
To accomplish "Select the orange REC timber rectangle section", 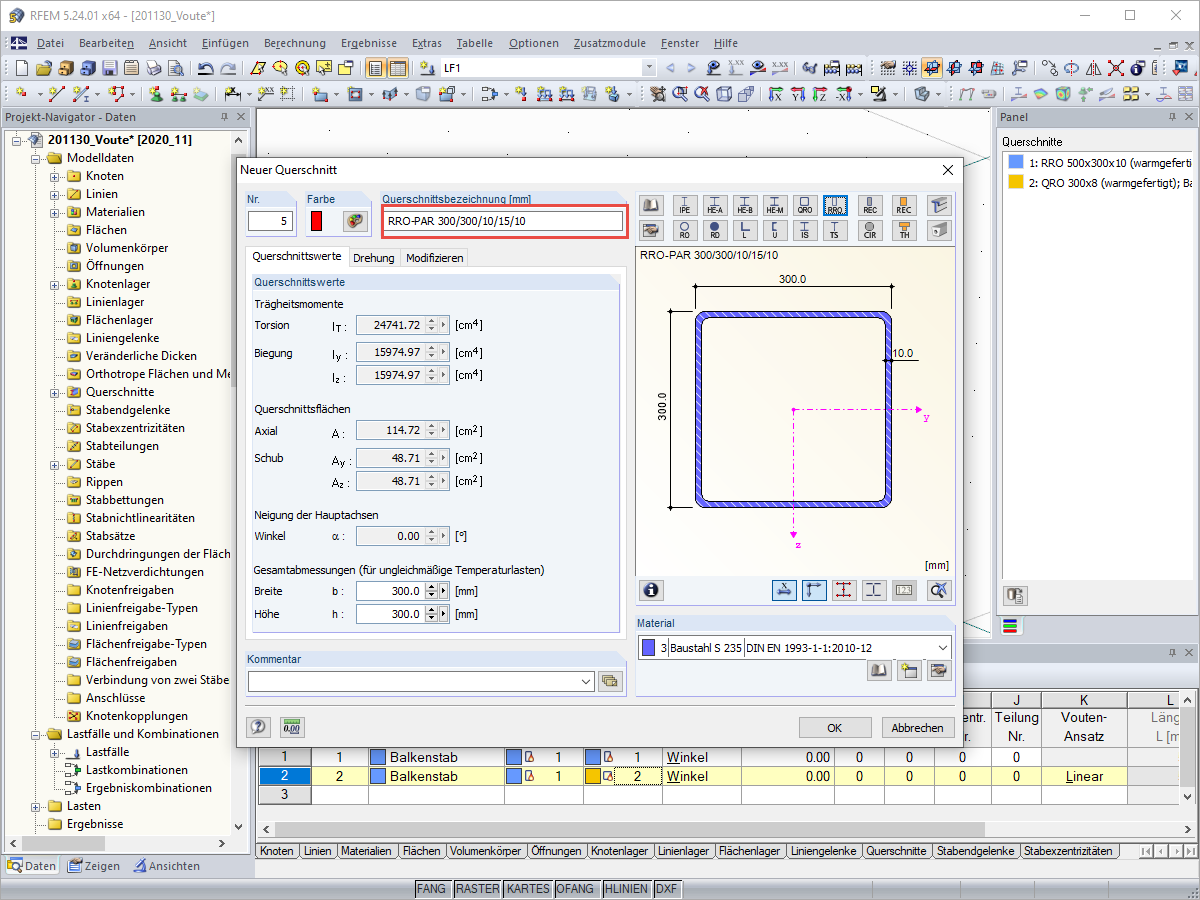I will tap(904, 205).
